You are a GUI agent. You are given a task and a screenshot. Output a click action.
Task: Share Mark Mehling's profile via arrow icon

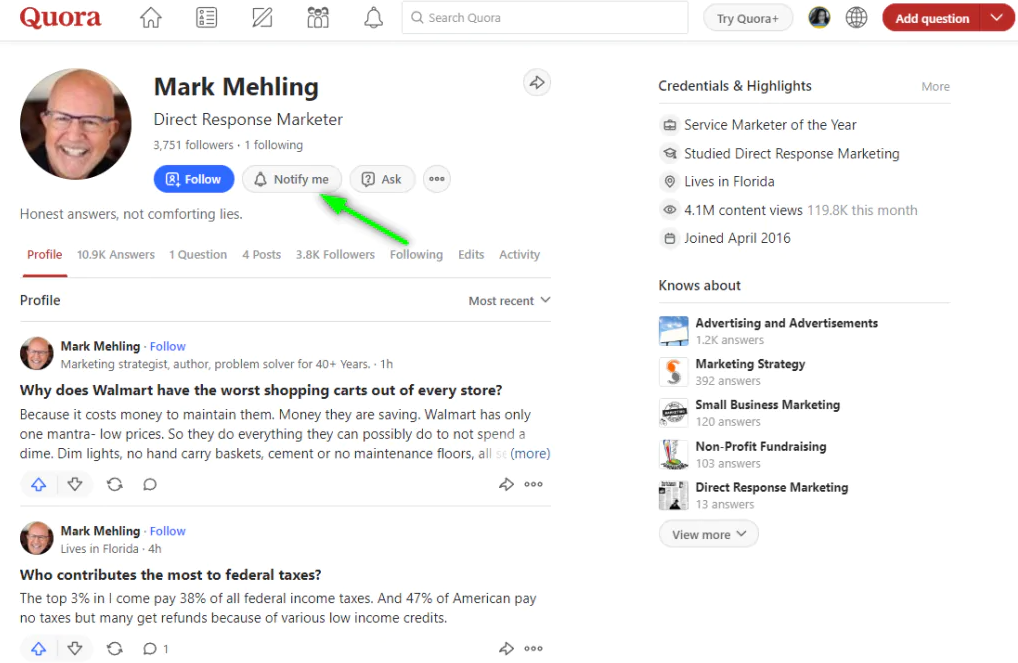pyautogui.click(x=537, y=83)
